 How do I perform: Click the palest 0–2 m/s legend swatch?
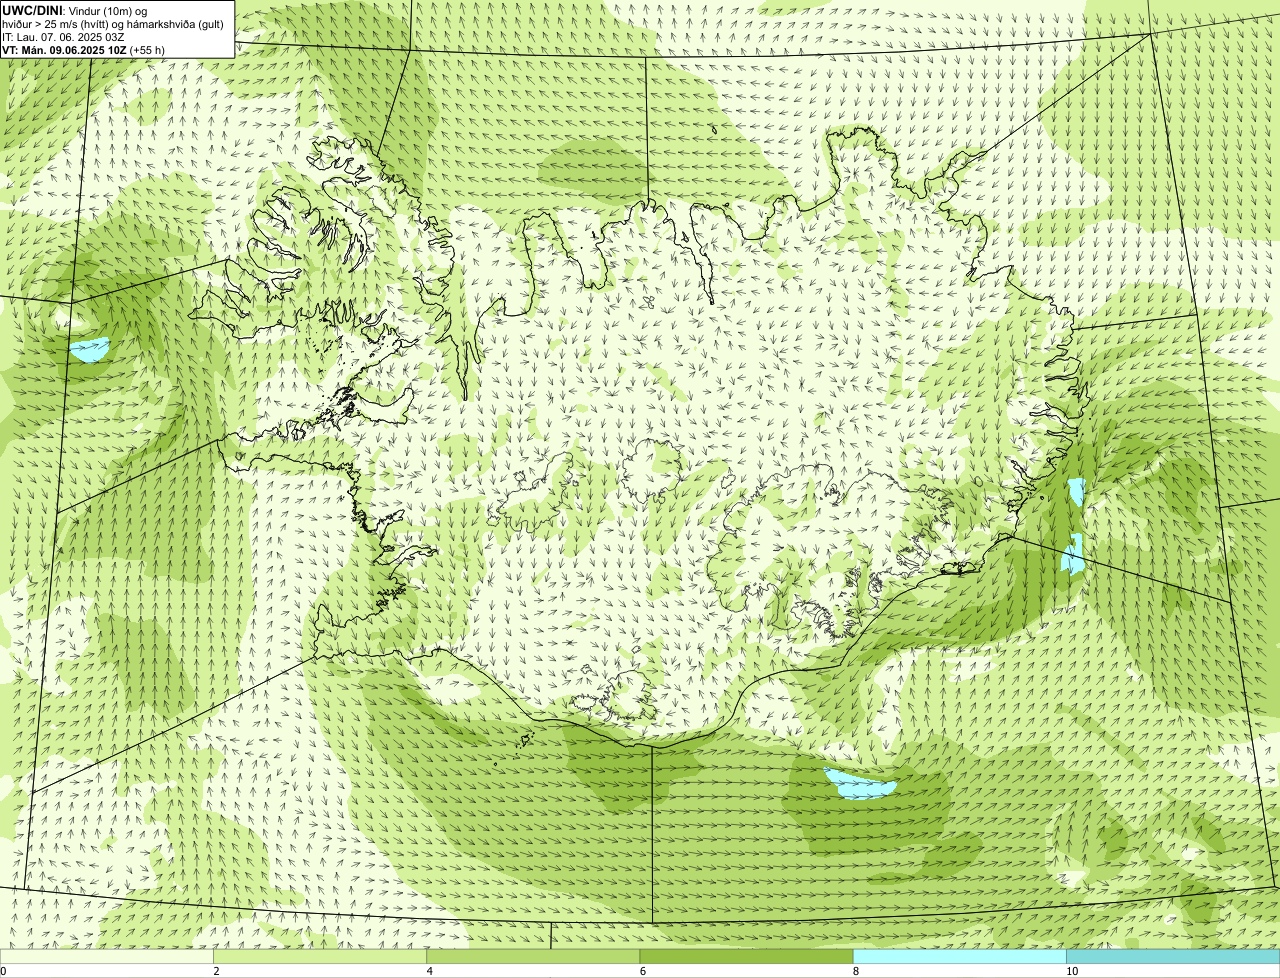click(x=107, y=956)
